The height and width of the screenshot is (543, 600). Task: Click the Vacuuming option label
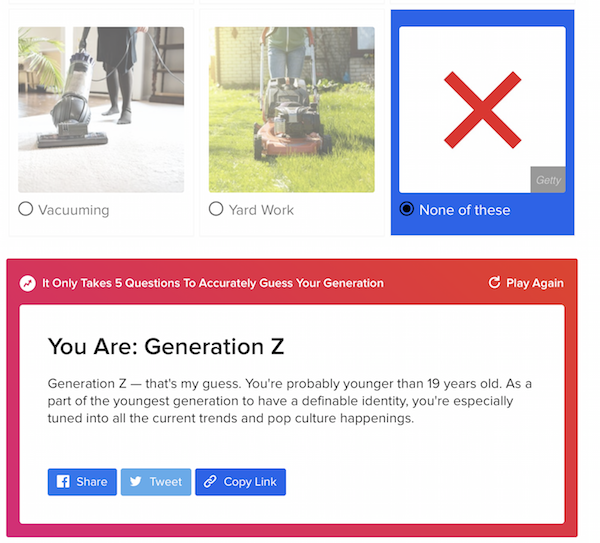[74, 210]
